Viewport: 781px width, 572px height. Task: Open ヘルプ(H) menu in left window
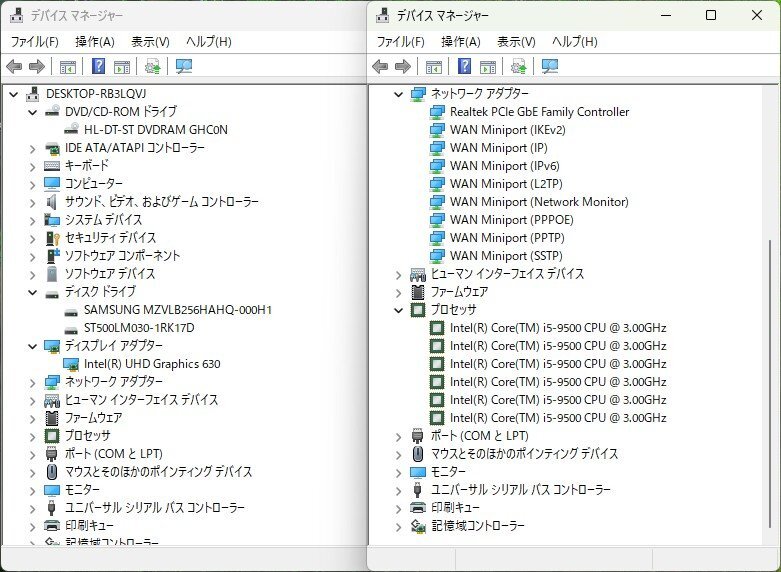coord(208,41)
